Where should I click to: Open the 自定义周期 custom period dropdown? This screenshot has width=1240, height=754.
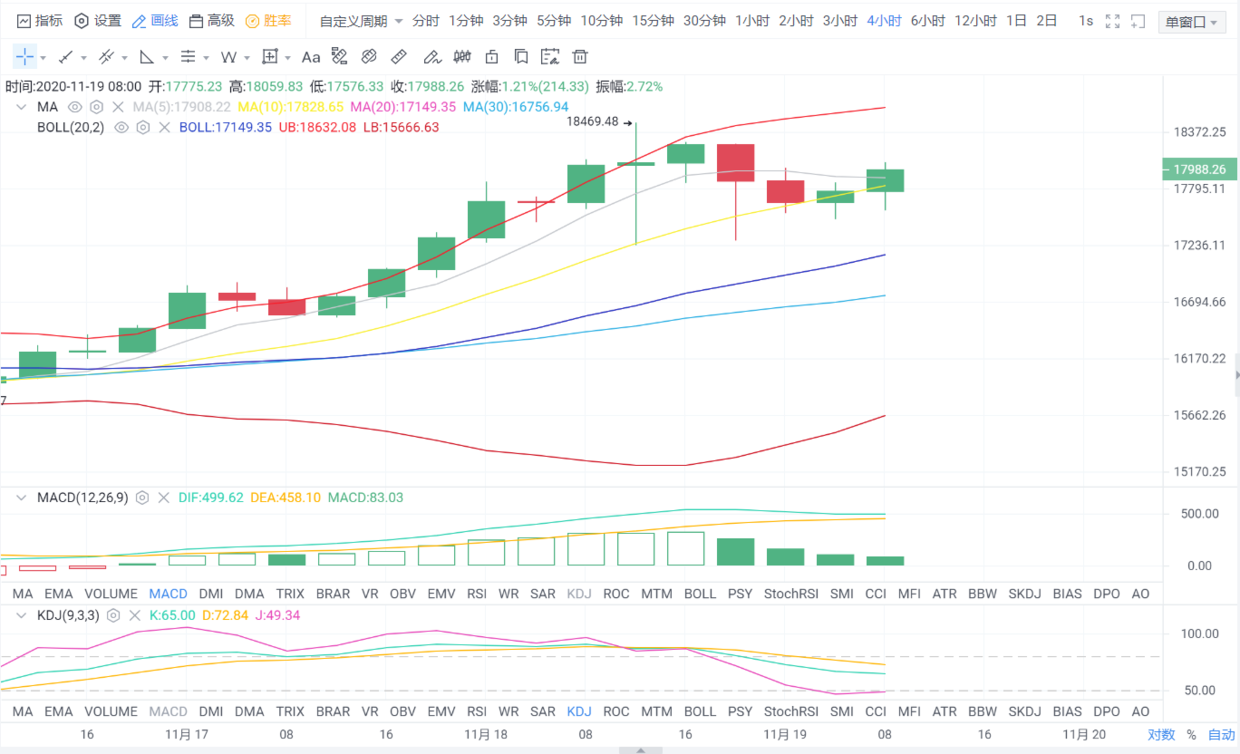(x=361, y=21)
